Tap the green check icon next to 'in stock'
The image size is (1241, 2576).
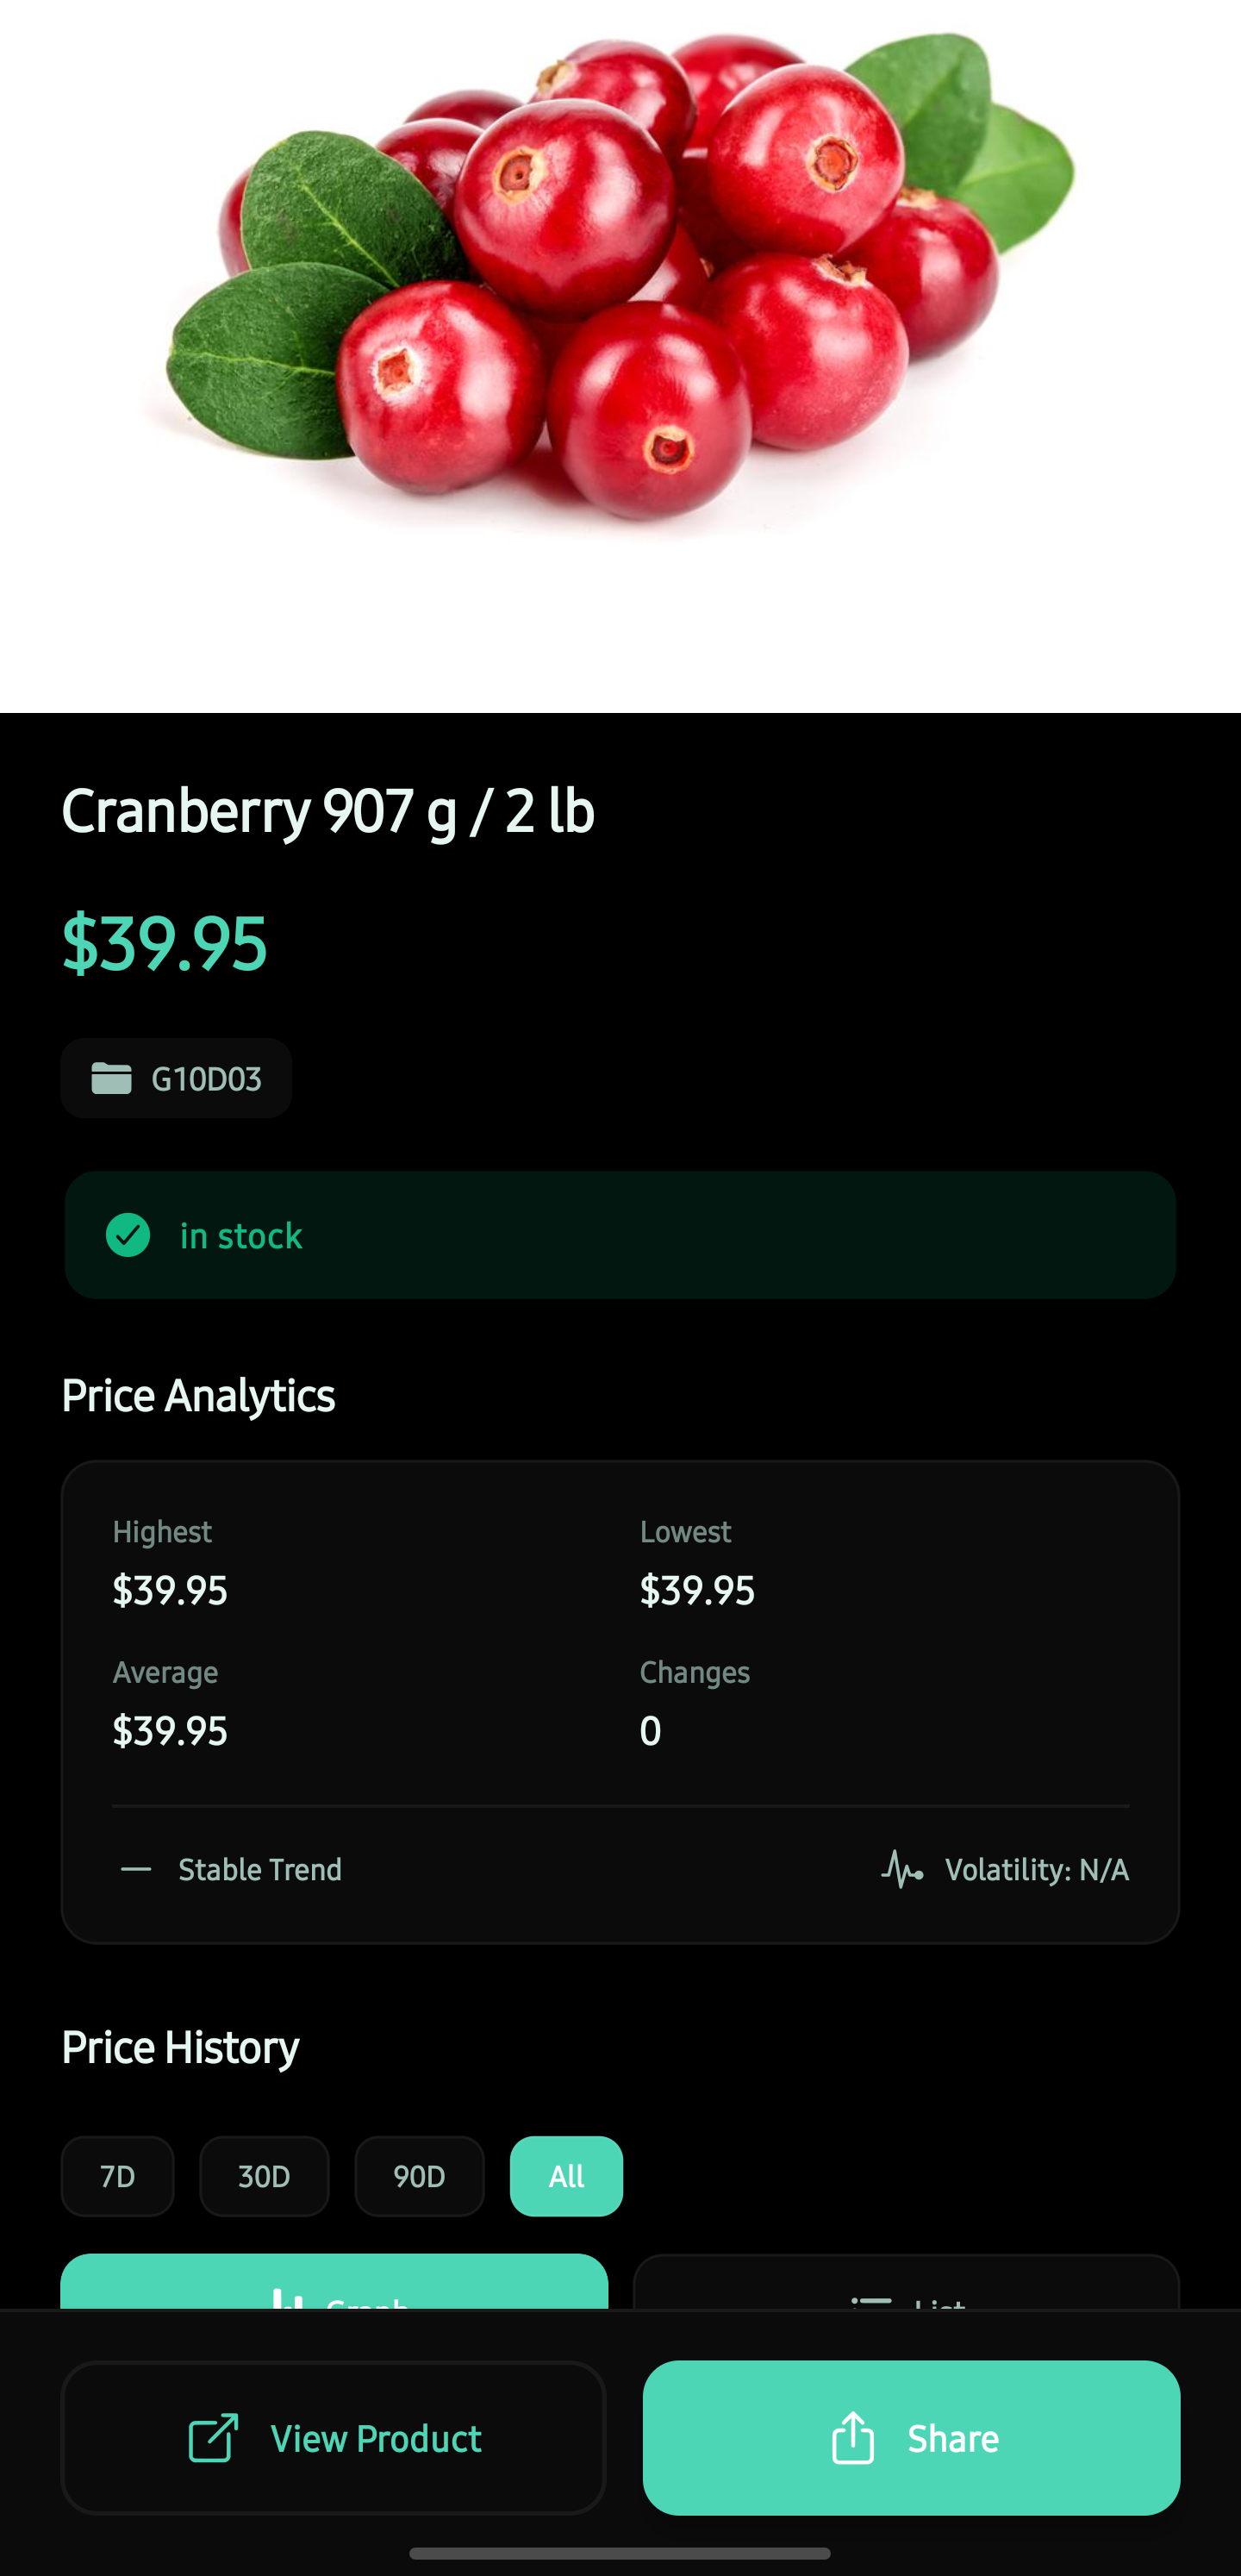128,1236
